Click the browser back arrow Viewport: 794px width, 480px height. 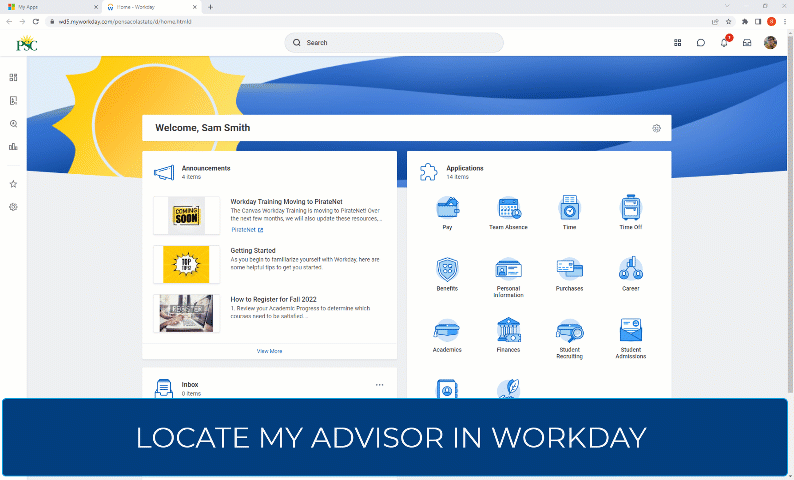click(x=9, y=22)
